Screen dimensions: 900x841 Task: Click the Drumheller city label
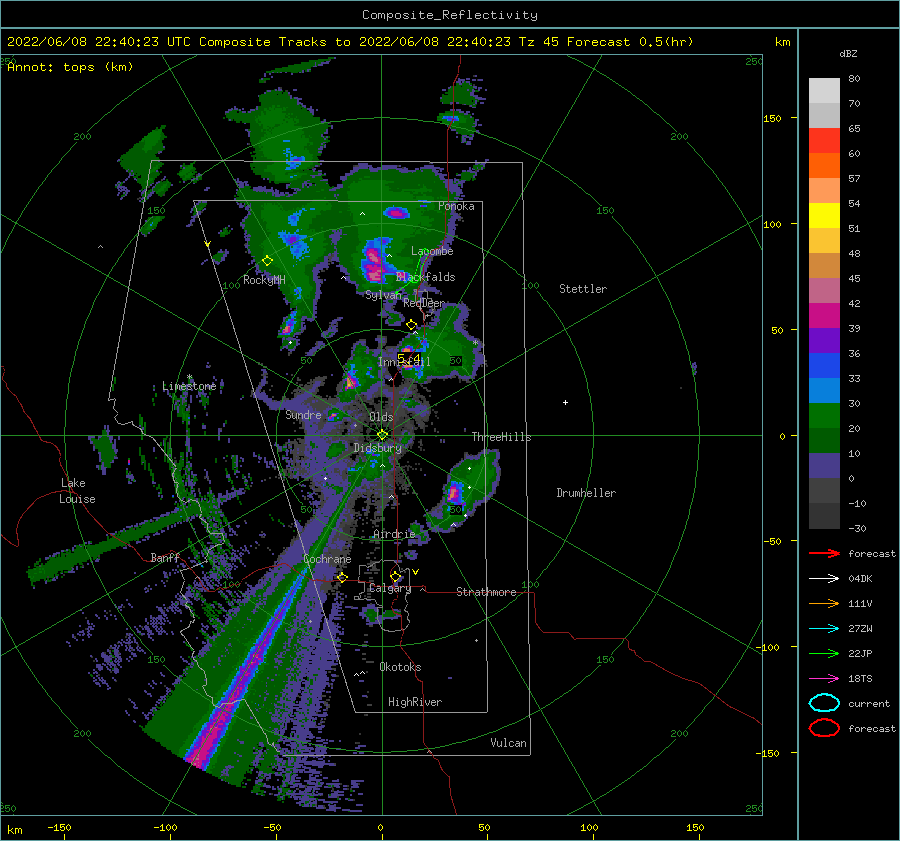point(586,493)
